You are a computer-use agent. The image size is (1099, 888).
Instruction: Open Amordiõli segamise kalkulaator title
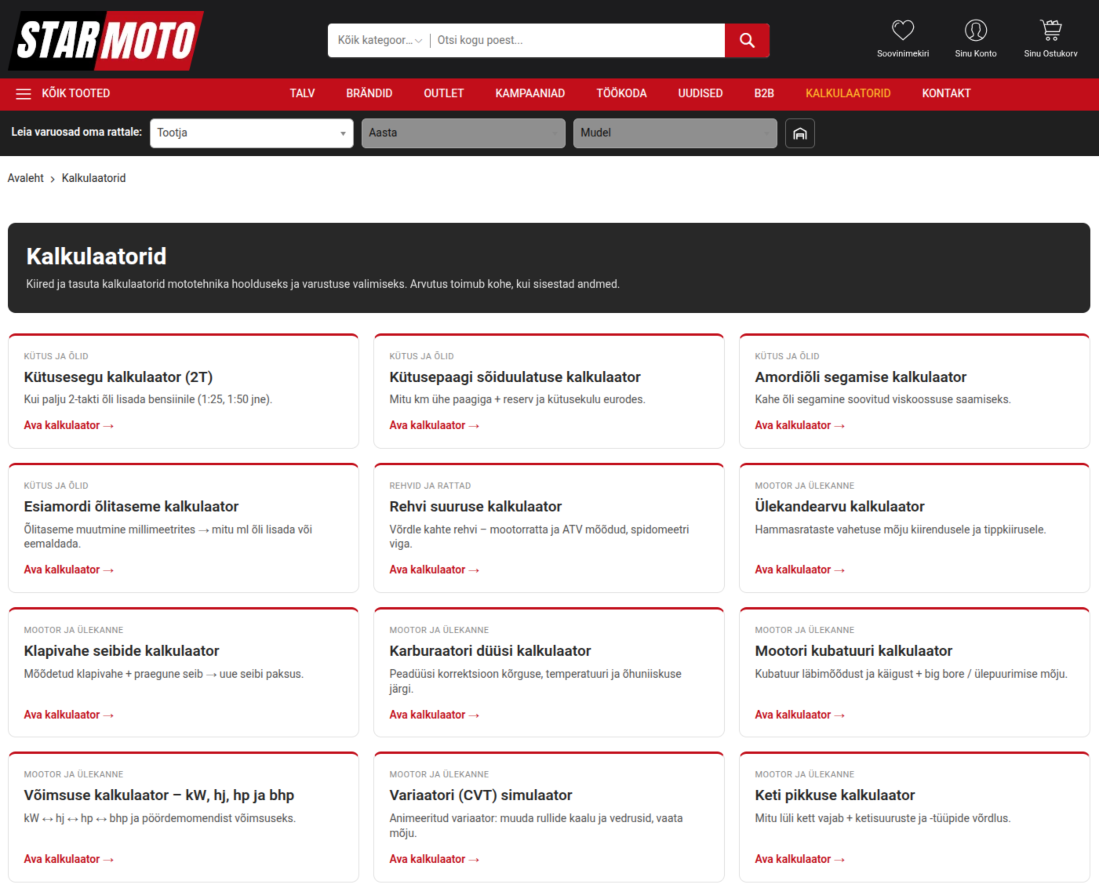(861, 377)
